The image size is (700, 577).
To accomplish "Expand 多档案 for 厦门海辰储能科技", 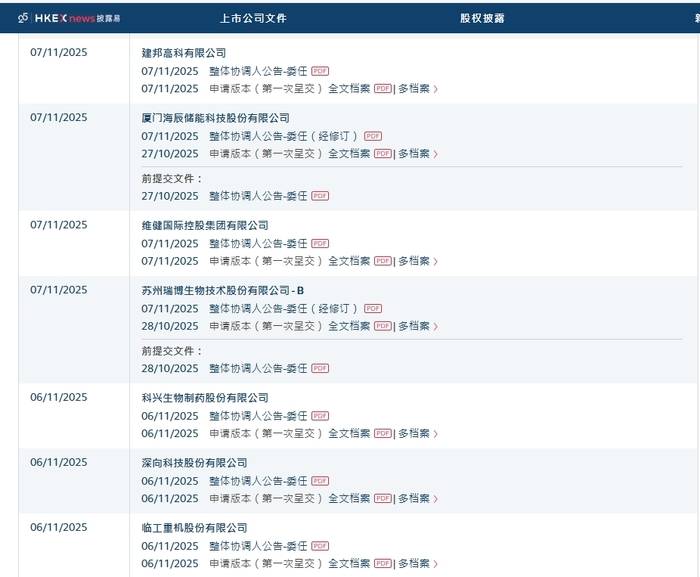I will point(417,154).
